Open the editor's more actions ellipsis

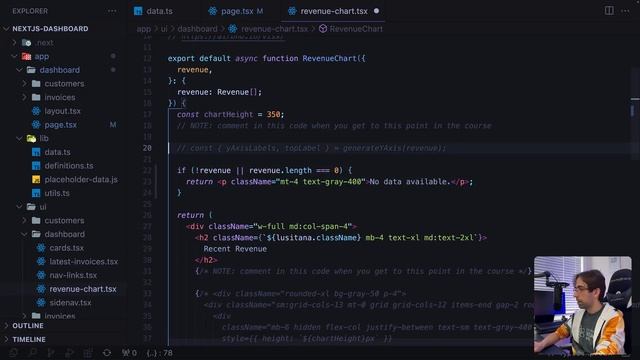tap(625, 11)
